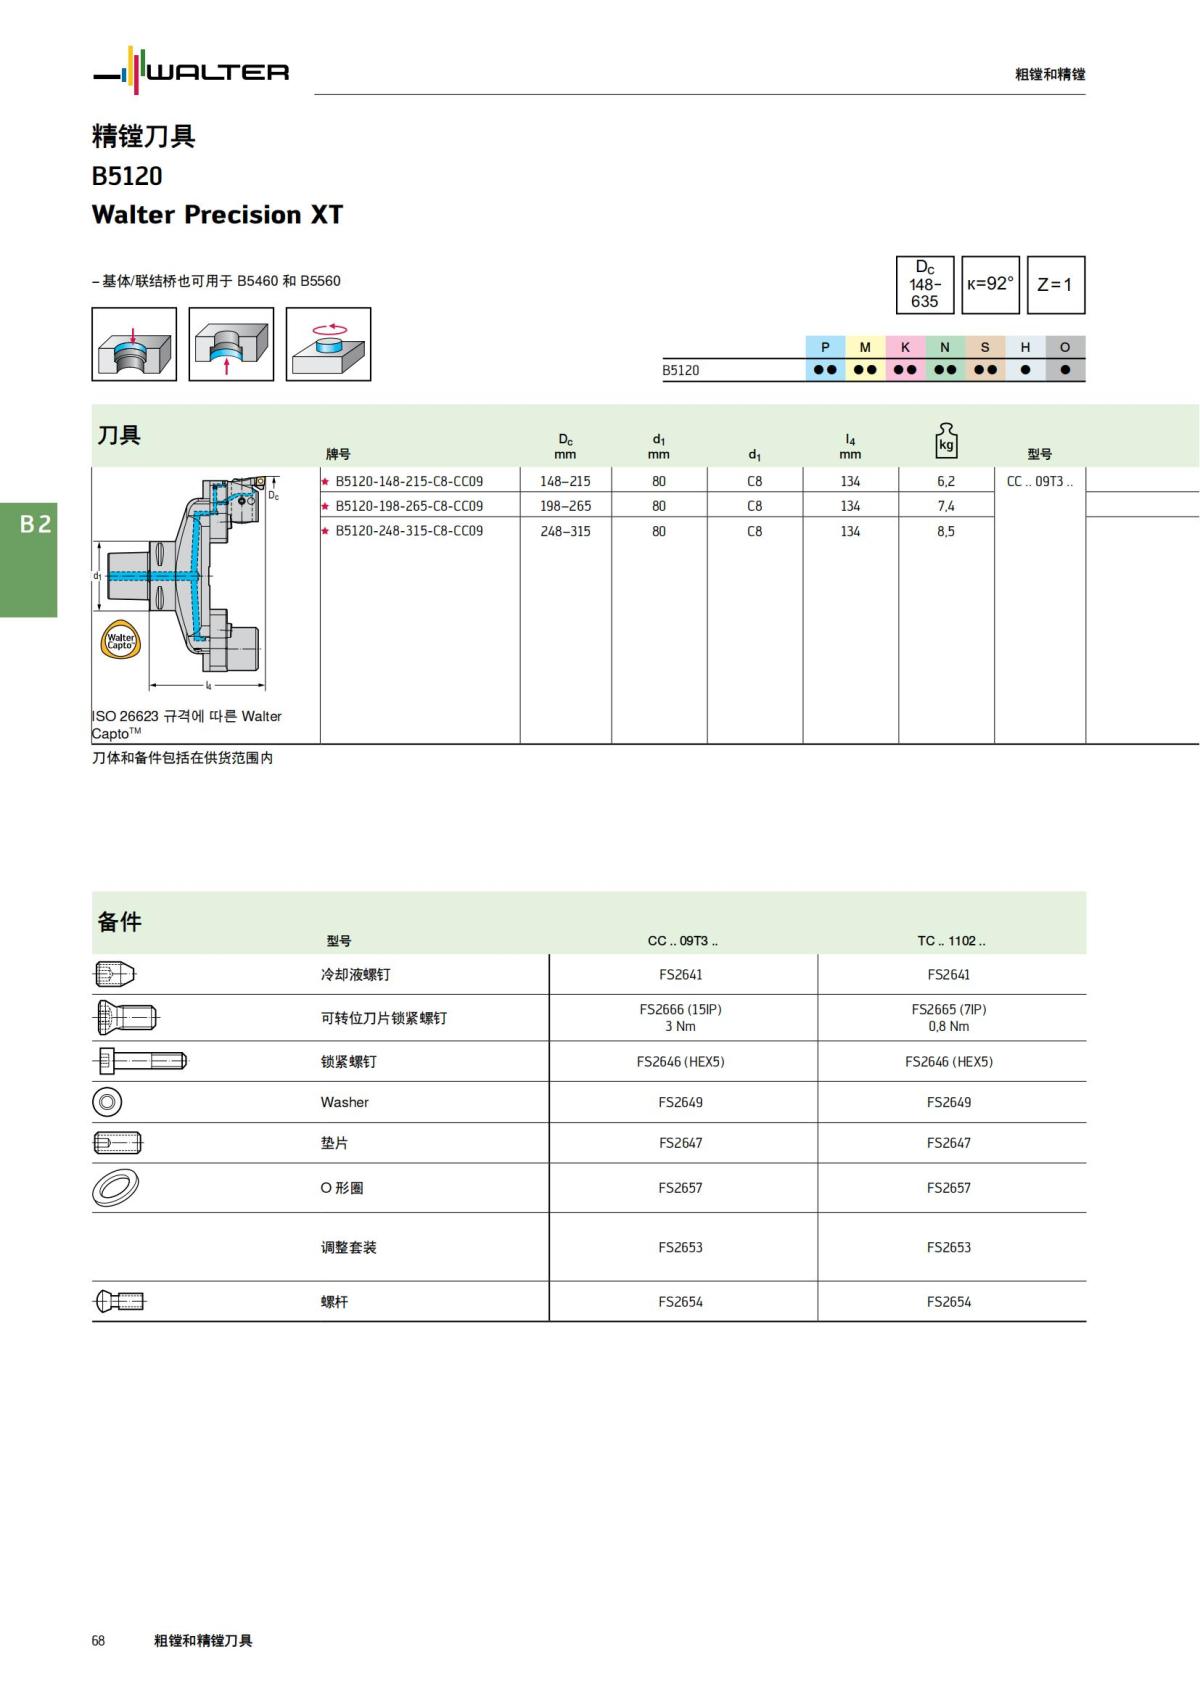Screen dimensions: 1200x1697
Task: Click the O material swatch
Action: 1066,358
